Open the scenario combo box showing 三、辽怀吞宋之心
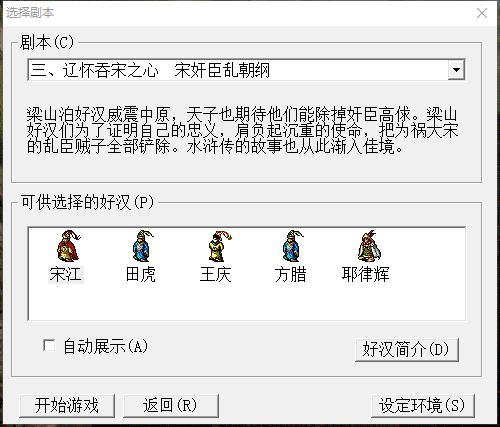500x427 pixels. (246, 70)
